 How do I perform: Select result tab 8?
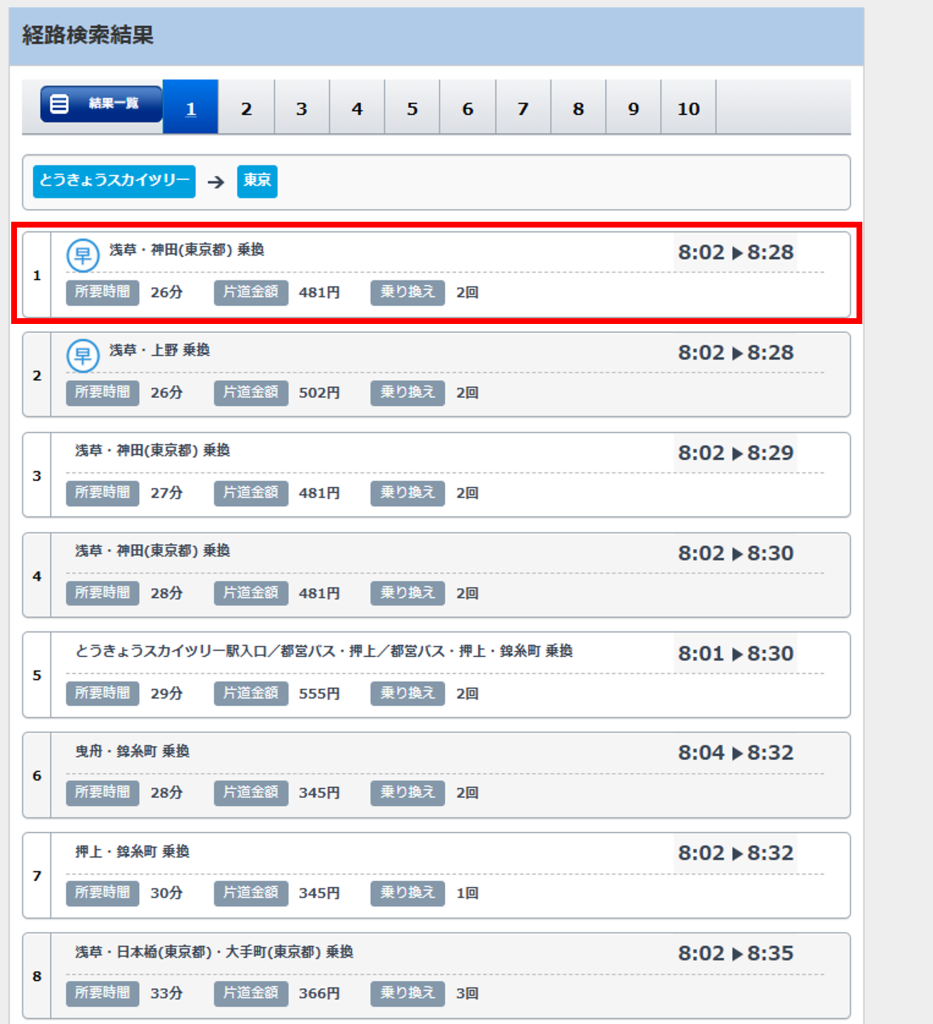(x=578, y=107)
